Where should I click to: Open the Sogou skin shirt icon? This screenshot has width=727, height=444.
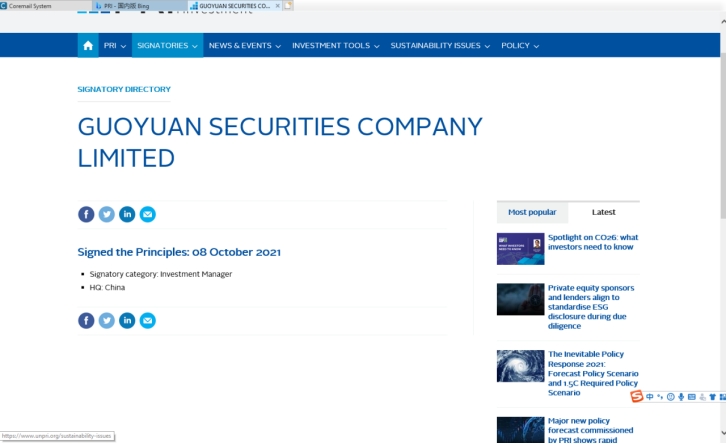713,397
